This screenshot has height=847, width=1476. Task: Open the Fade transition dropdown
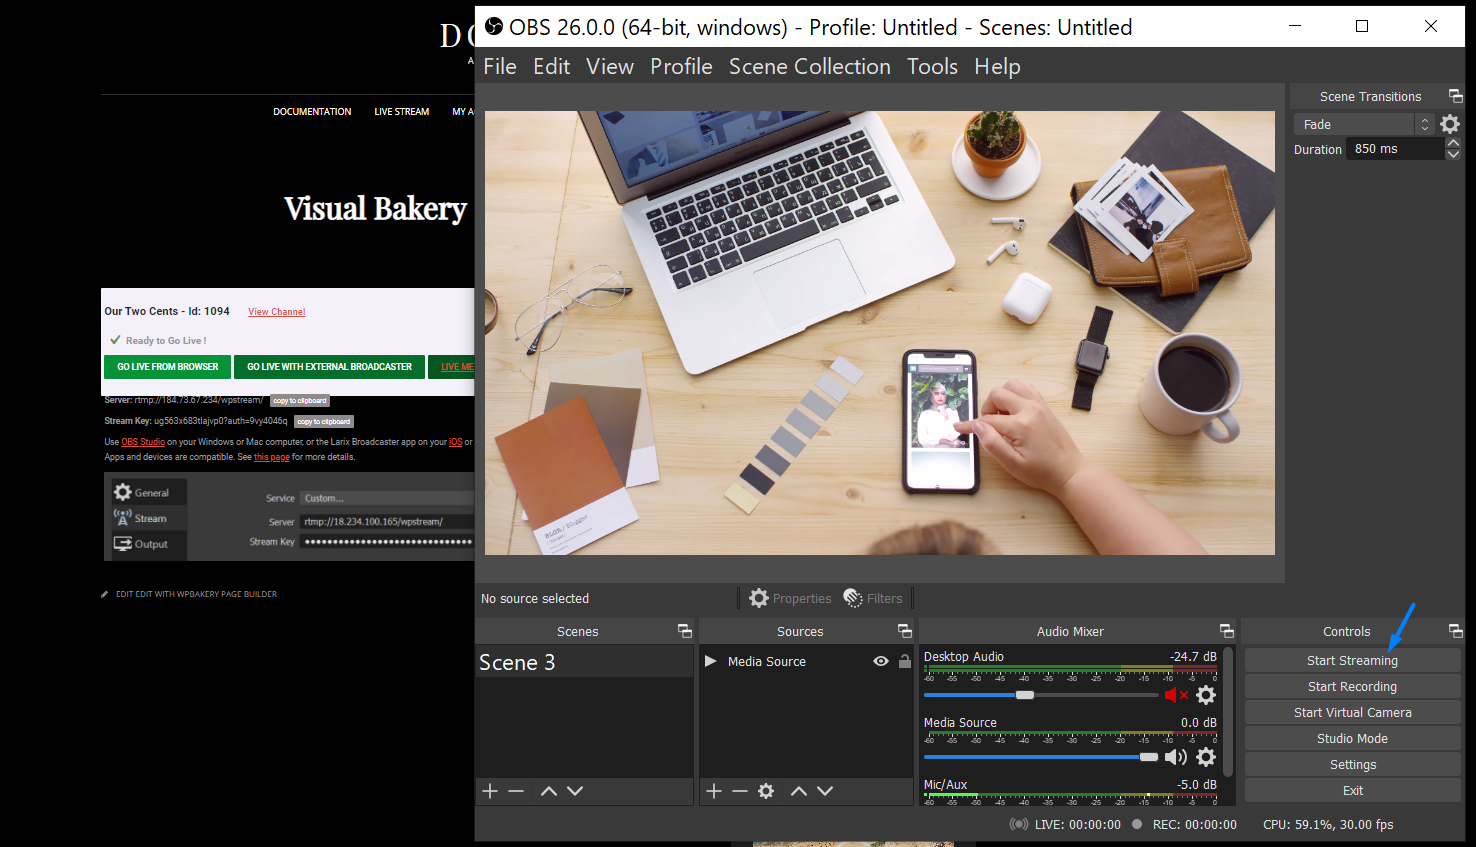click(1364, 124)
